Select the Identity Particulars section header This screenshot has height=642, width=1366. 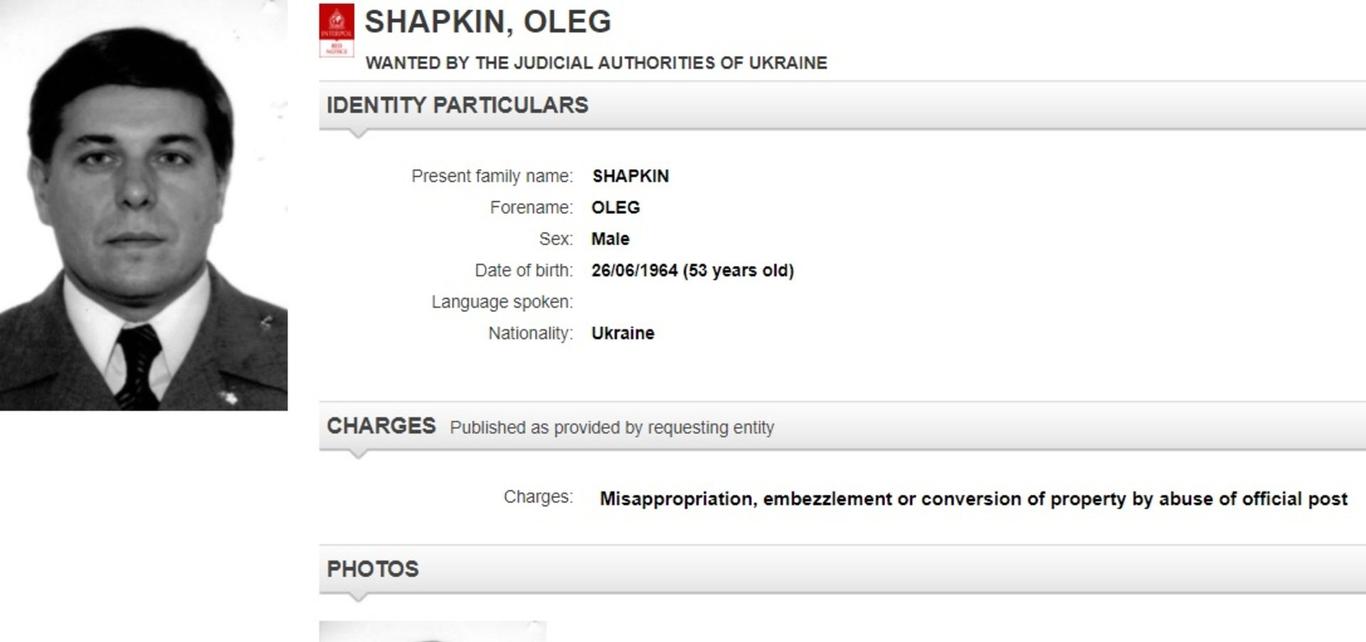point(458,105)
